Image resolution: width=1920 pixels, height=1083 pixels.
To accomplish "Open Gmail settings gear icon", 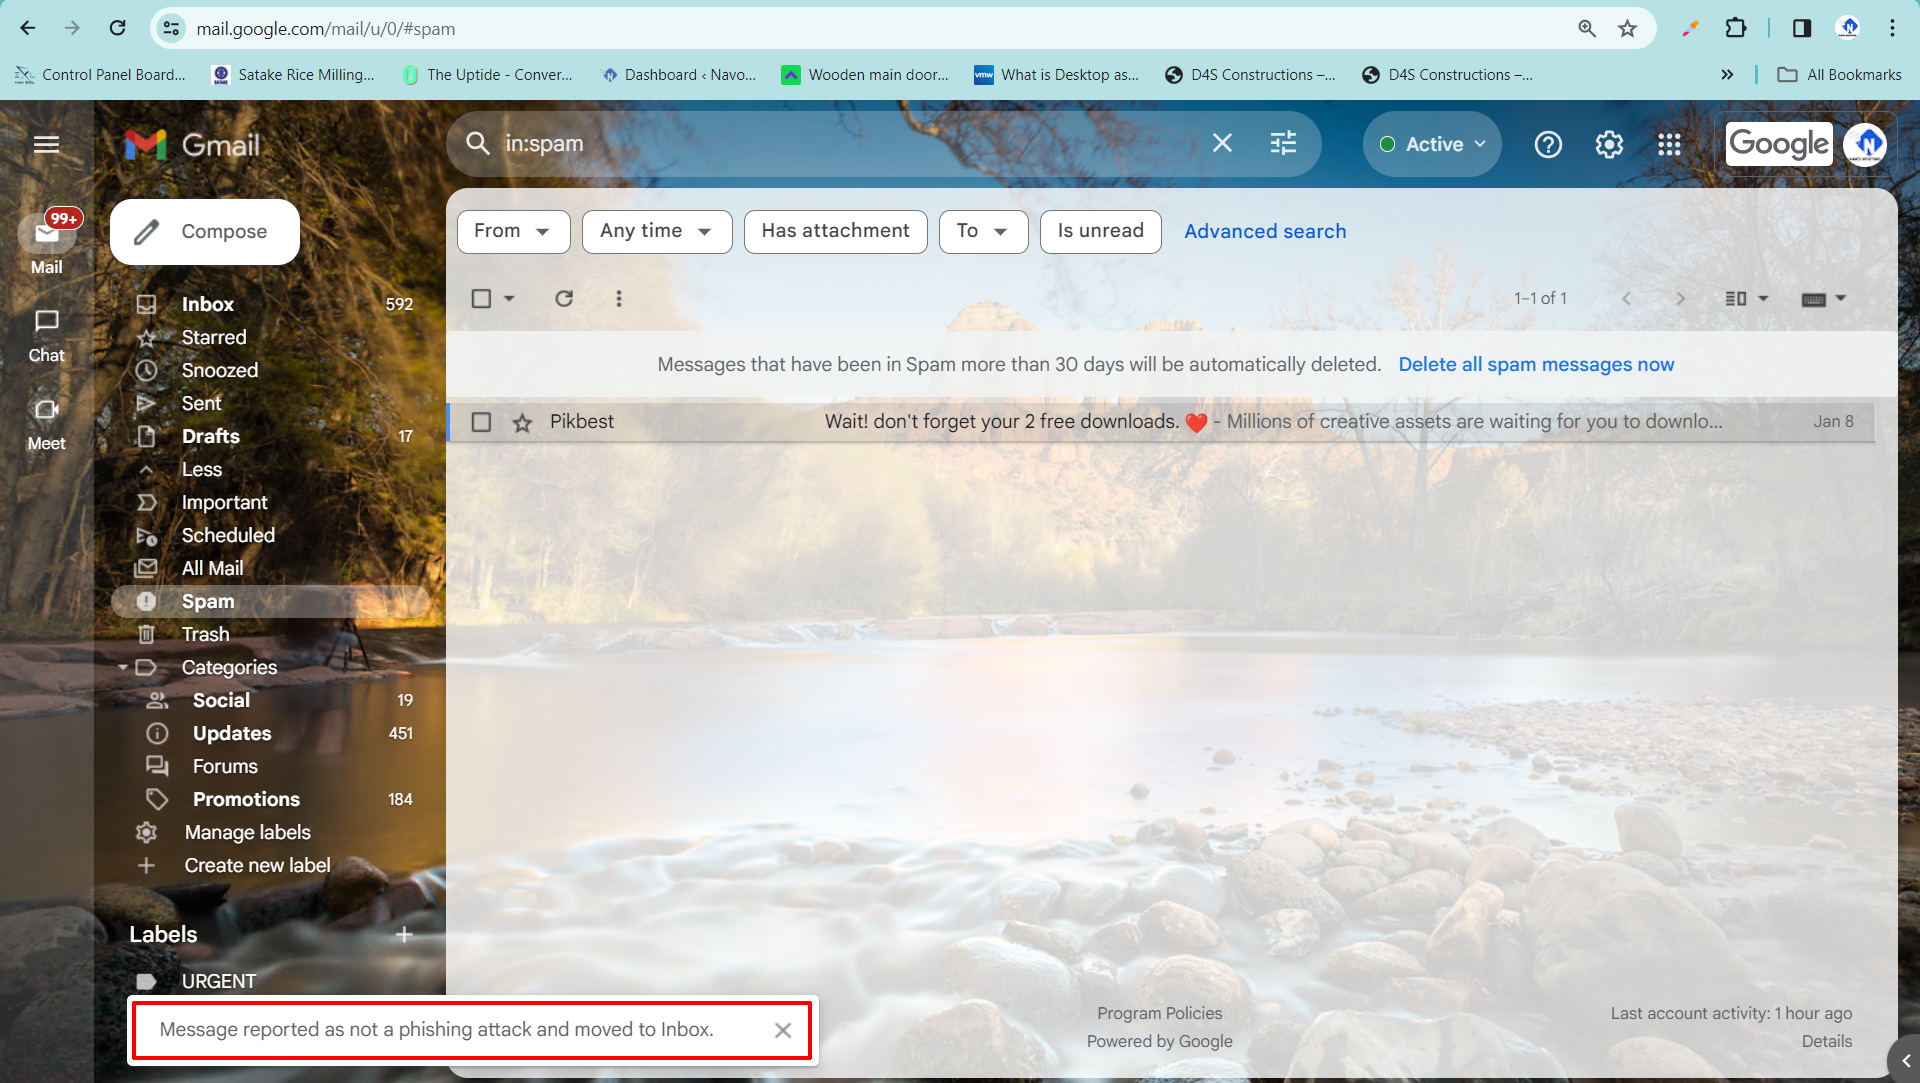I will pyautogui.click(x=1609, y=145).
